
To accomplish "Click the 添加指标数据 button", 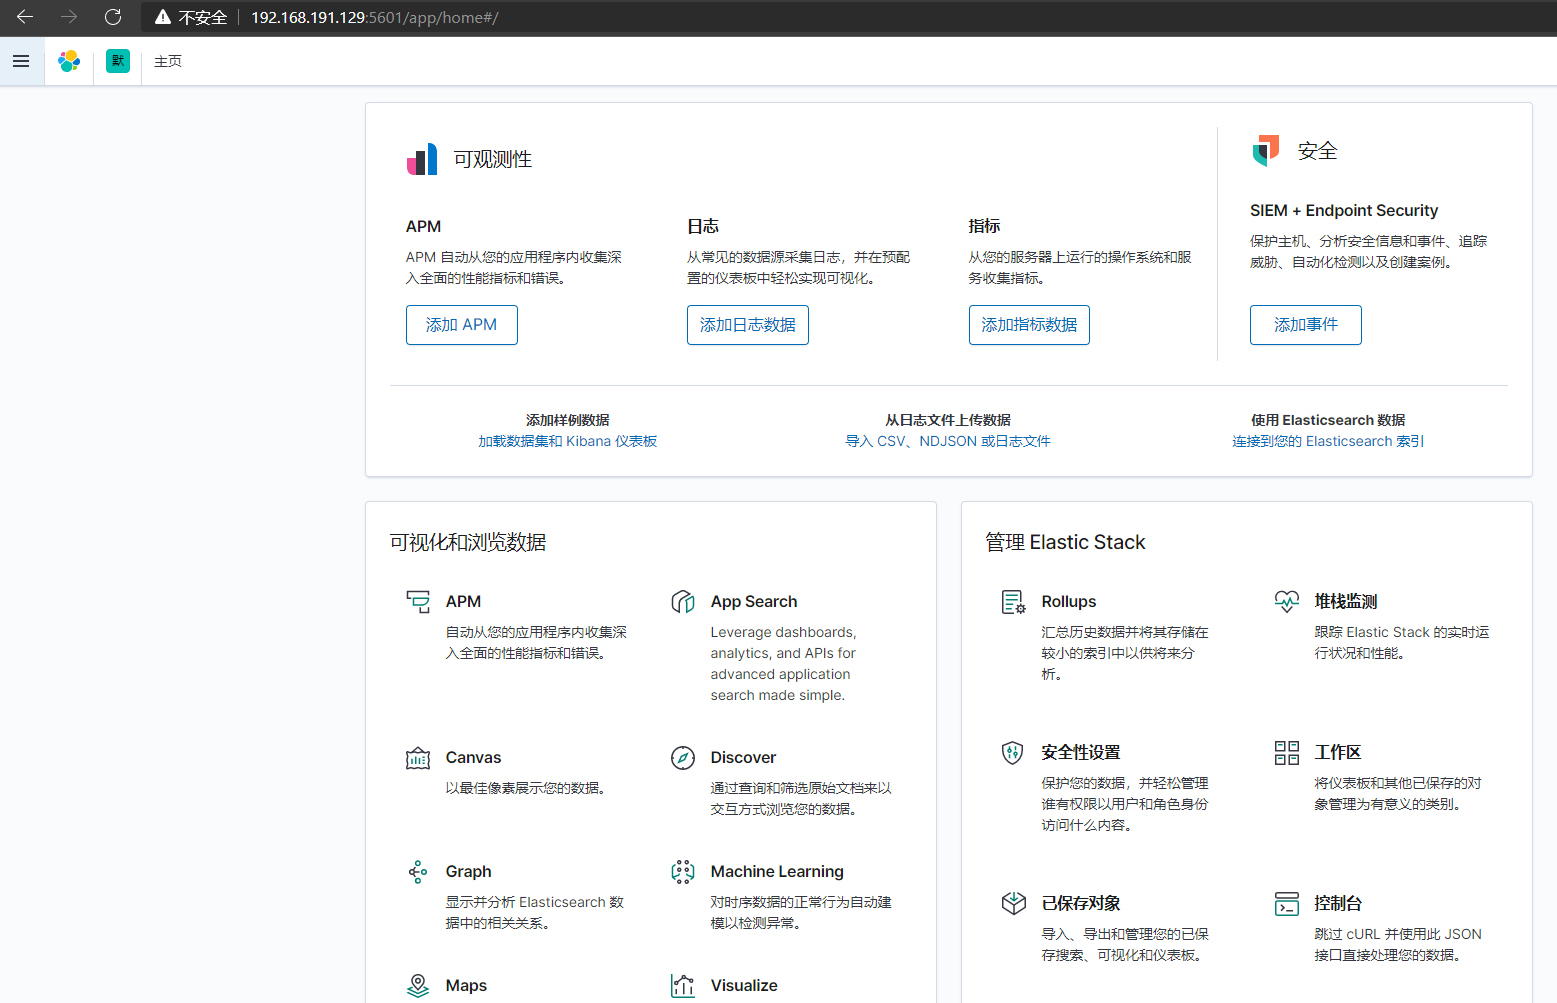I will click(1029, 325).
